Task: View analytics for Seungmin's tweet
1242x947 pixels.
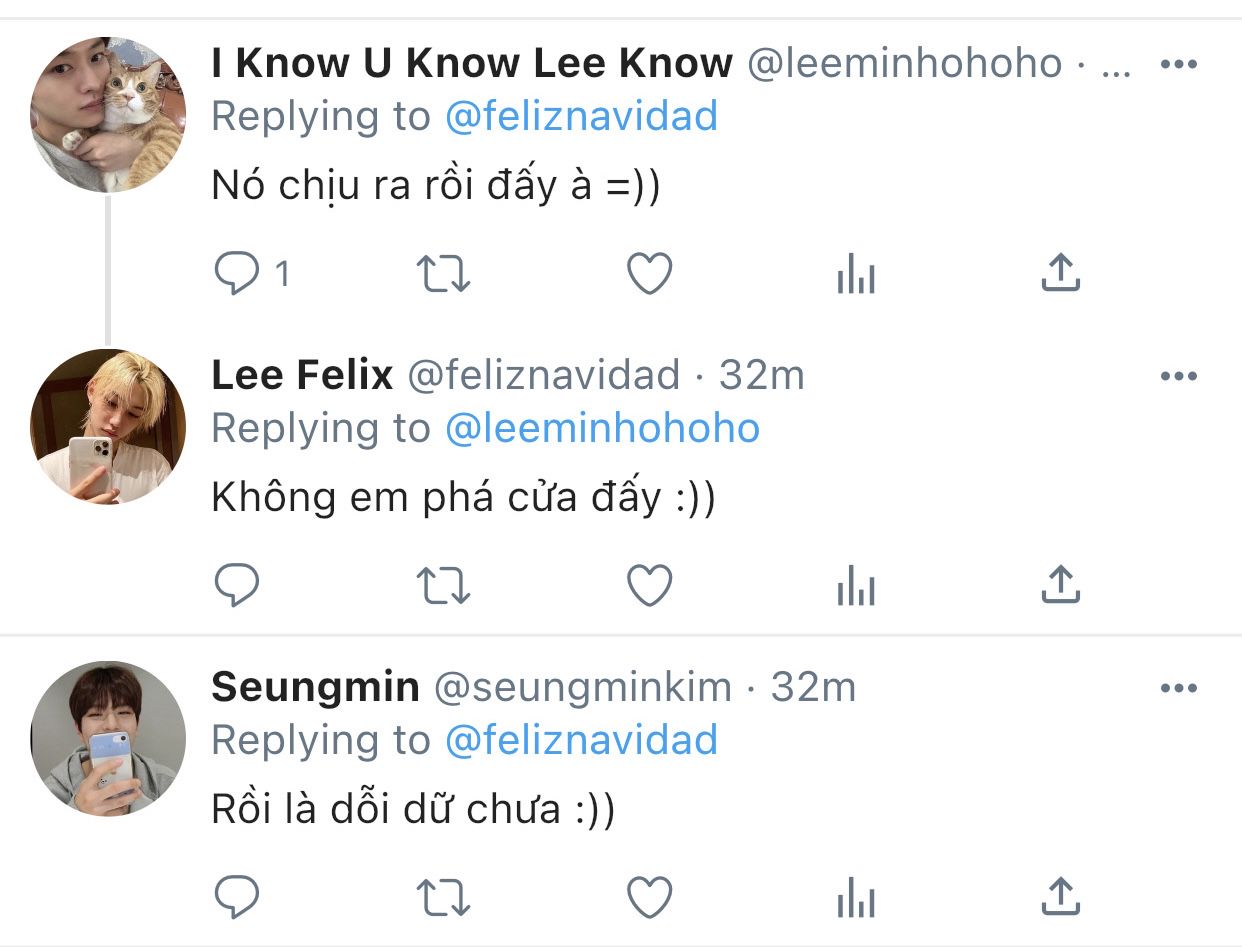Action: 856,897
